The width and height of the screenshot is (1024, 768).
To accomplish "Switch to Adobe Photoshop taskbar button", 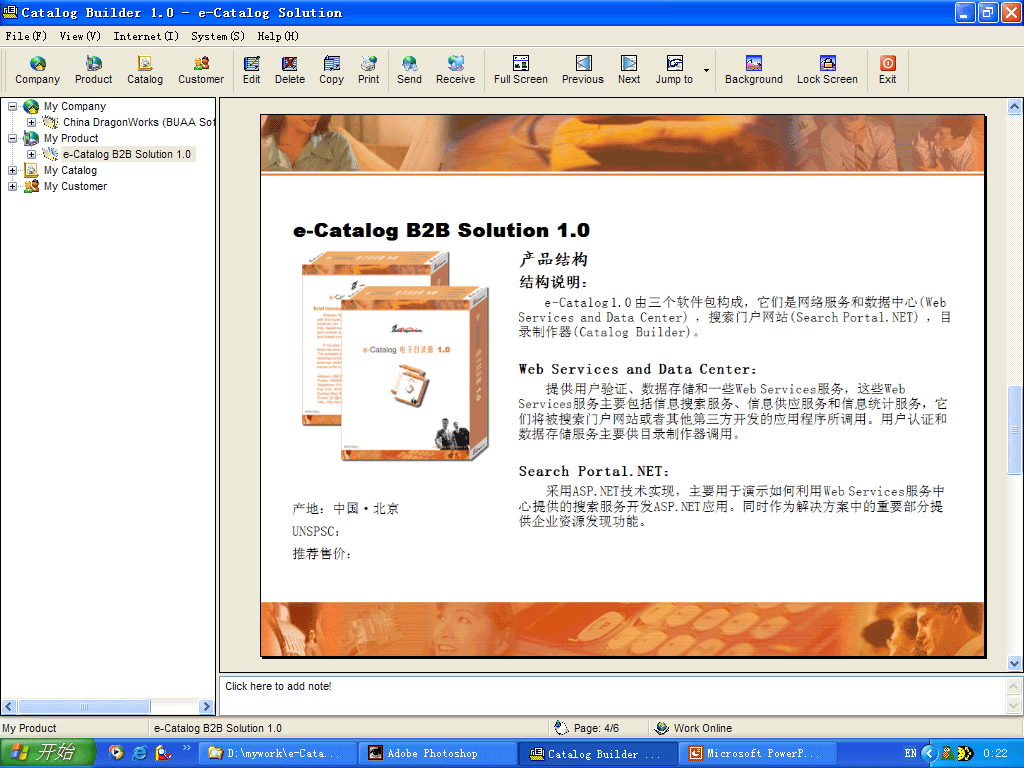I will [438, 753].
